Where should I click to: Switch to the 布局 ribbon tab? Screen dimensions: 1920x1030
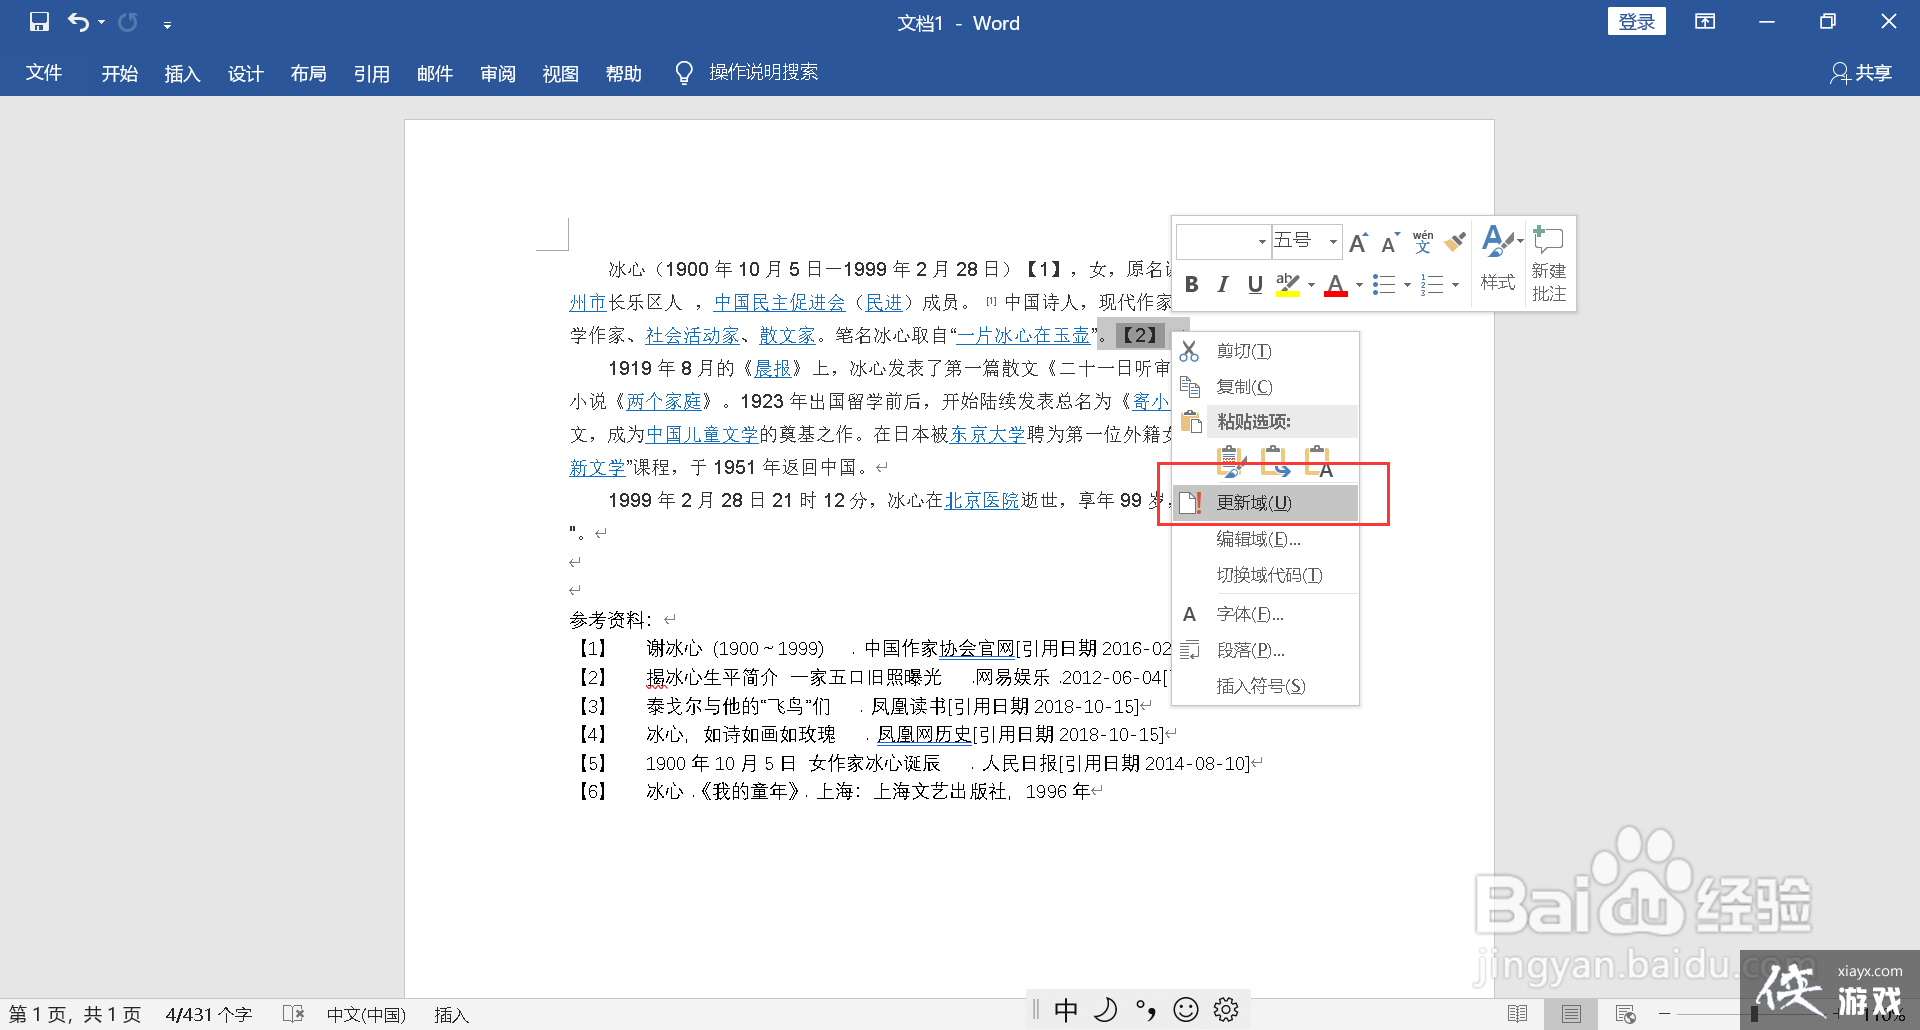click(308, 73)
